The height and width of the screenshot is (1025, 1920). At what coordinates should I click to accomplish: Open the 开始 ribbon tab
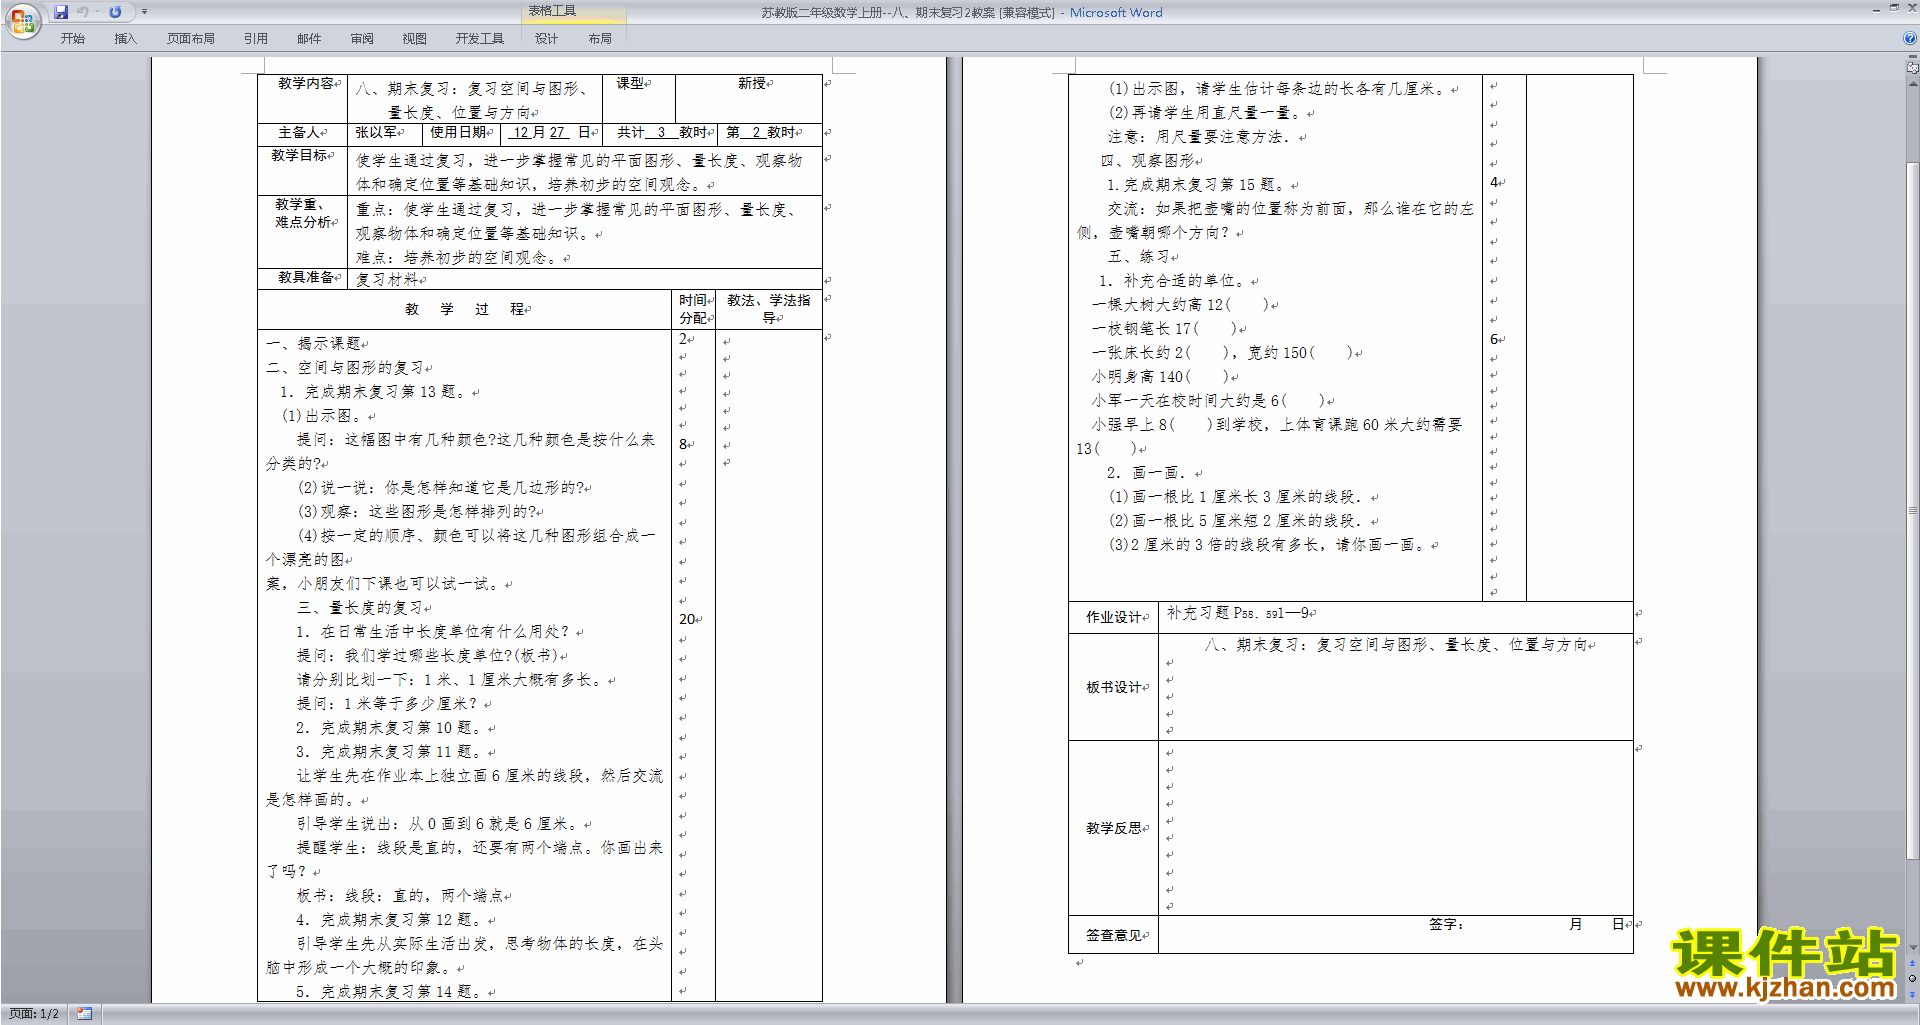point(73,38)
